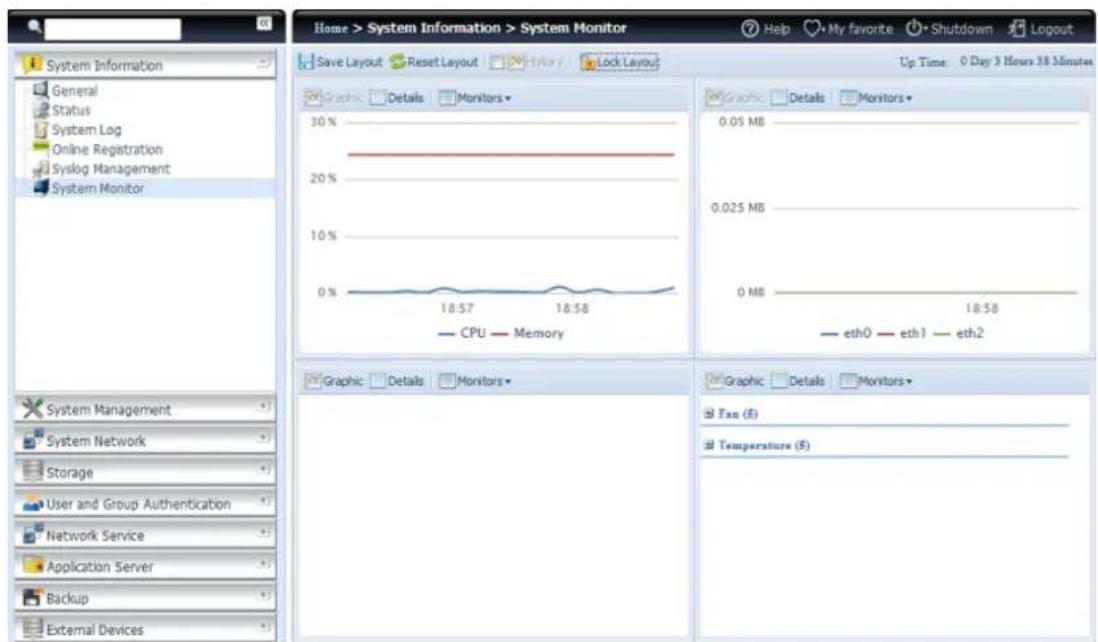Click the System Log icon
This screenshot has height=642, width=1098.
click(x=41, y=130)
